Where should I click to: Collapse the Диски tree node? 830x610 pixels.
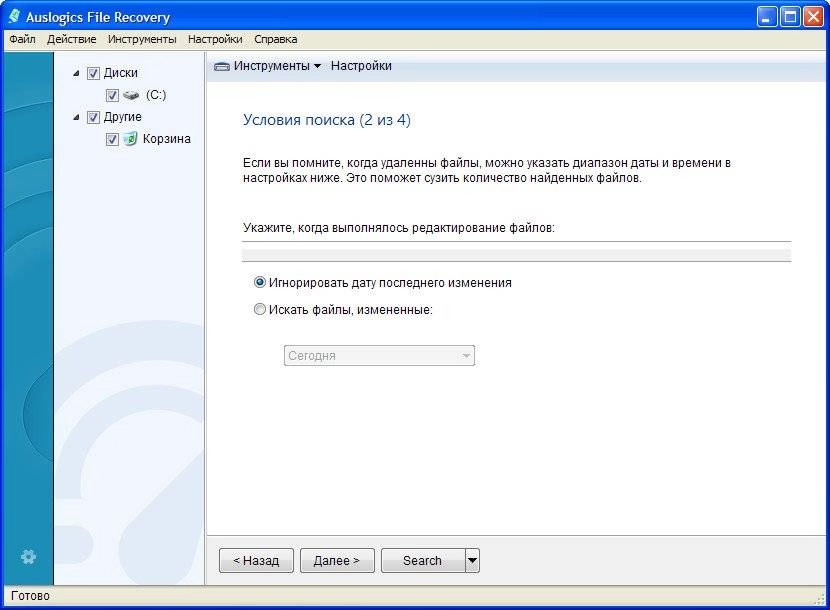coord(76,73)
